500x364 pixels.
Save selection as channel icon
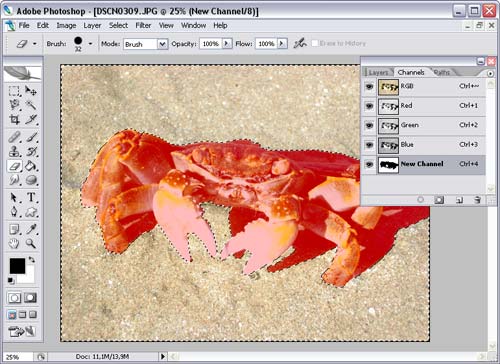pyautogui.click(x=439, y=199)
